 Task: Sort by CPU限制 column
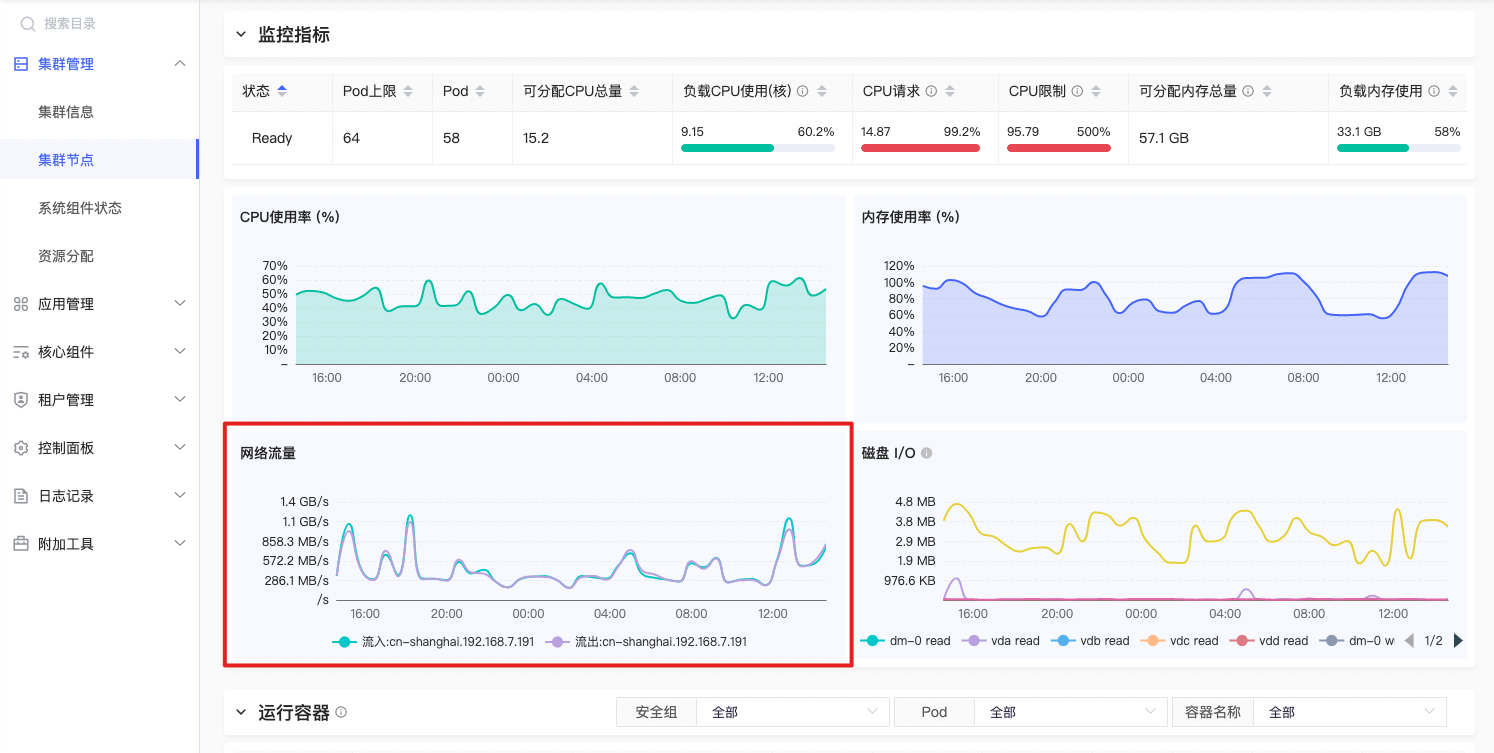(x=1096, y=91)
